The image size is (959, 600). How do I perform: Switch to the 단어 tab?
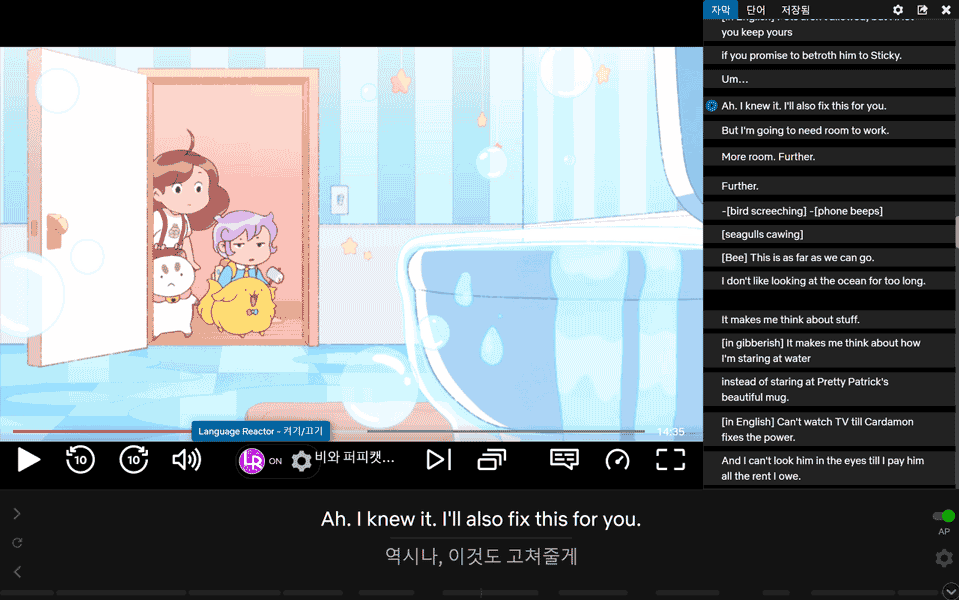[755, 9]
